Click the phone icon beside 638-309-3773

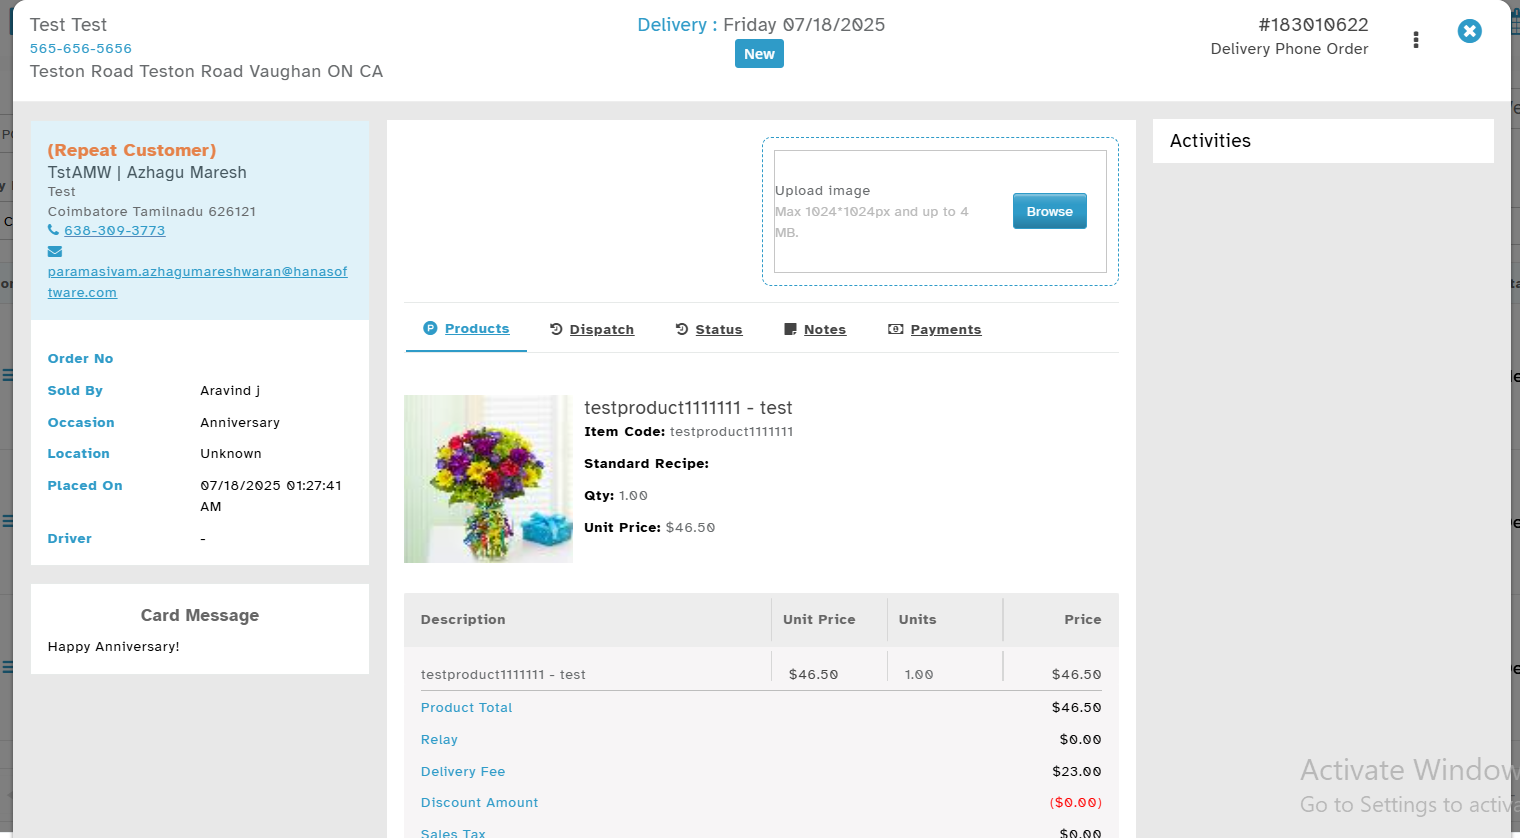(x=53, y=230)
